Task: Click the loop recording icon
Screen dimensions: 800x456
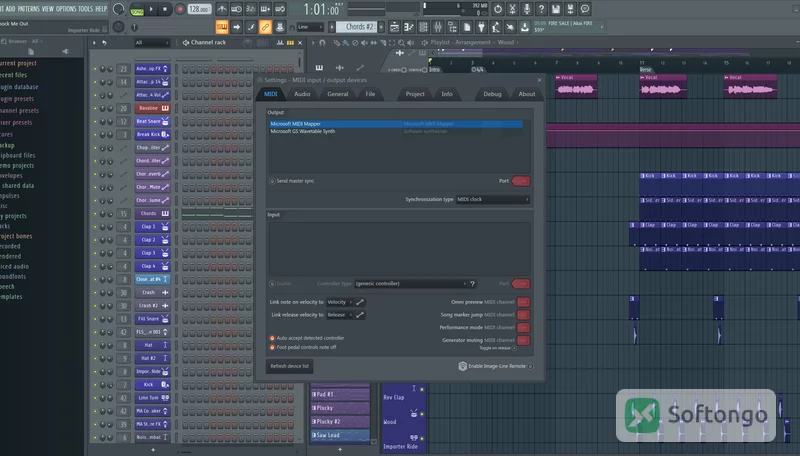Action: point(280,9)
